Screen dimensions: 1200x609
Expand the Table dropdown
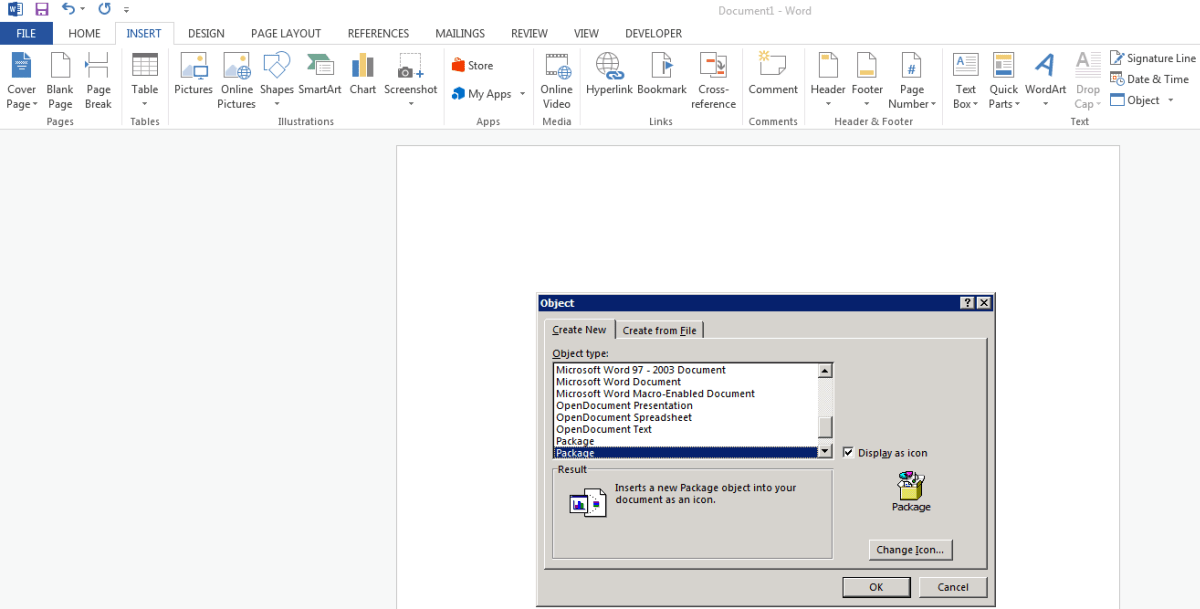[x=145, y=103]
